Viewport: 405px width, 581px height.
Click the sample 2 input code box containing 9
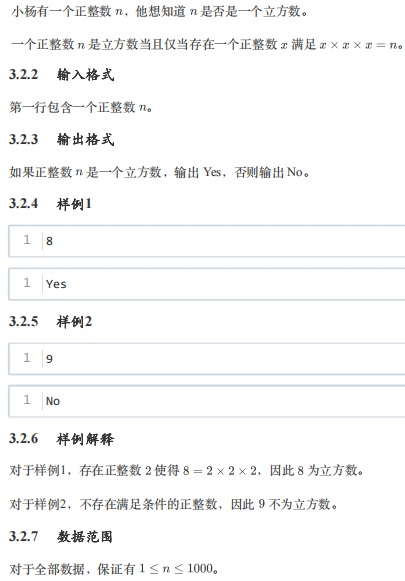tap(207, 359)
